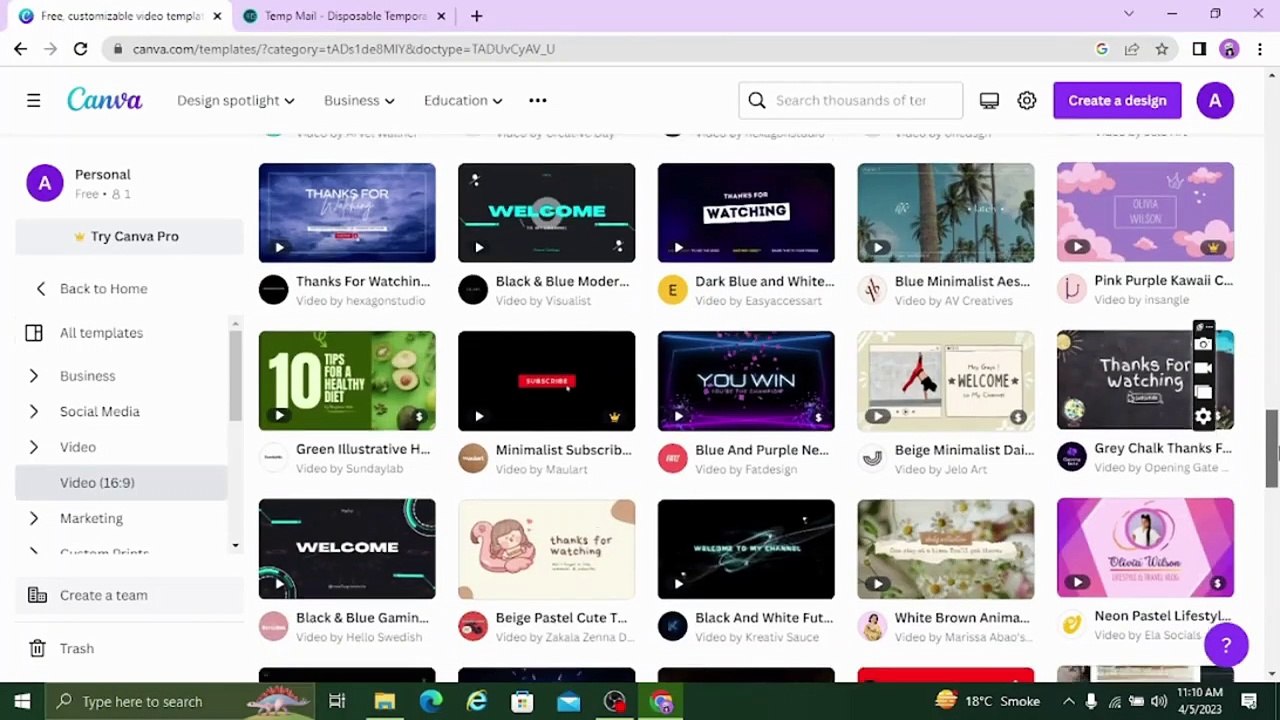Expand the Business dropdown in the header
Image resolution: width=1280 pixels, height=720 pixels.
pos(359,100)
